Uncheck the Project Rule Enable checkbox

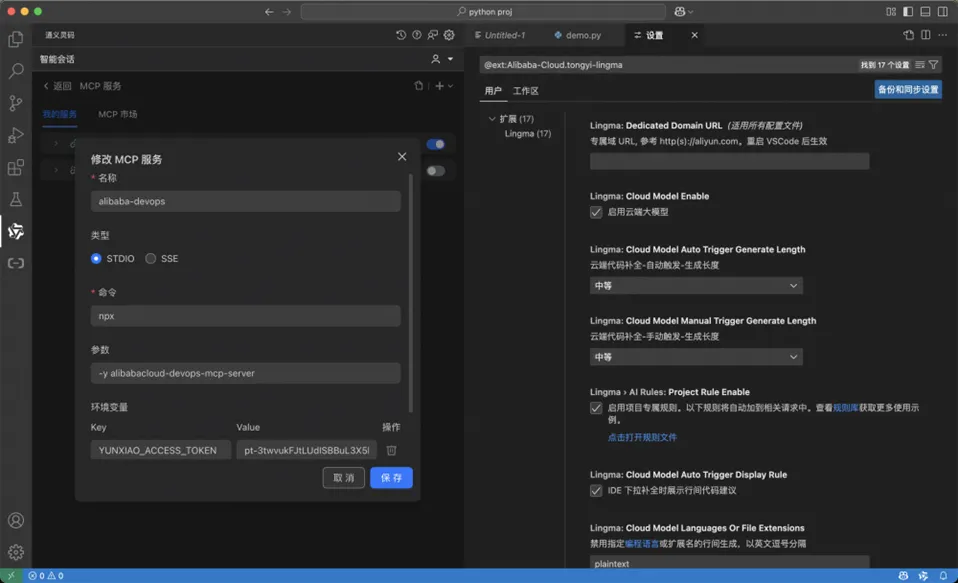(596, 408)
